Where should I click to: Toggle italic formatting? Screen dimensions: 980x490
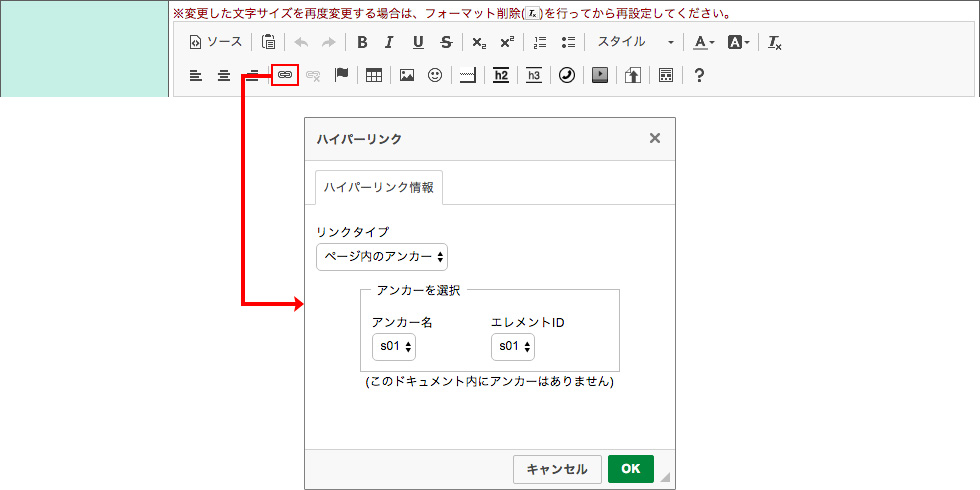tap(389, 42)
